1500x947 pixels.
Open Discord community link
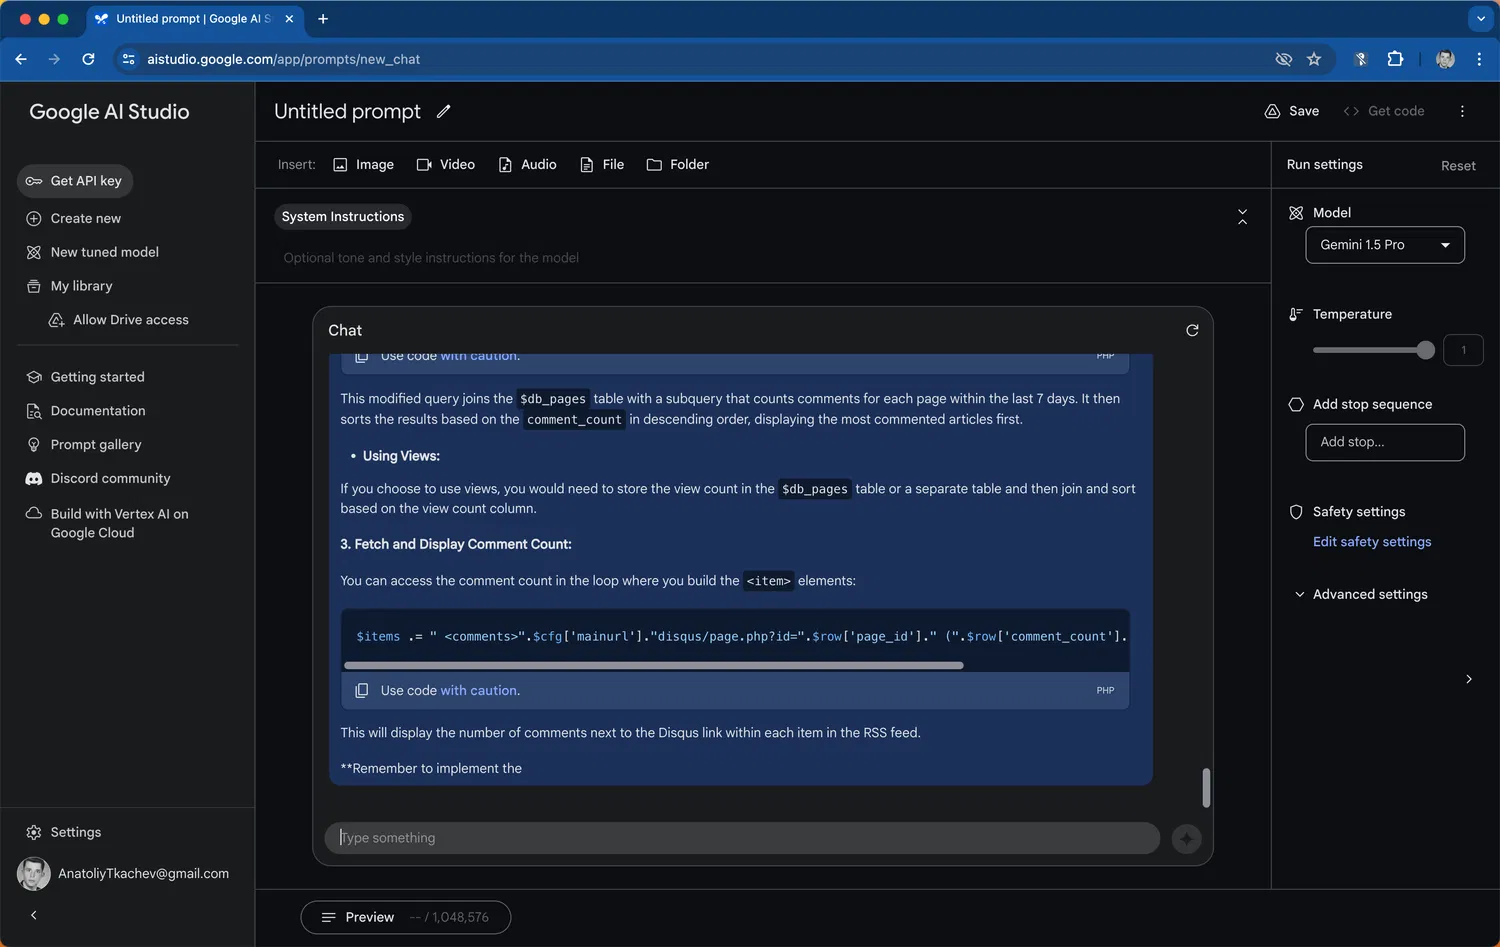coord(98,479)
